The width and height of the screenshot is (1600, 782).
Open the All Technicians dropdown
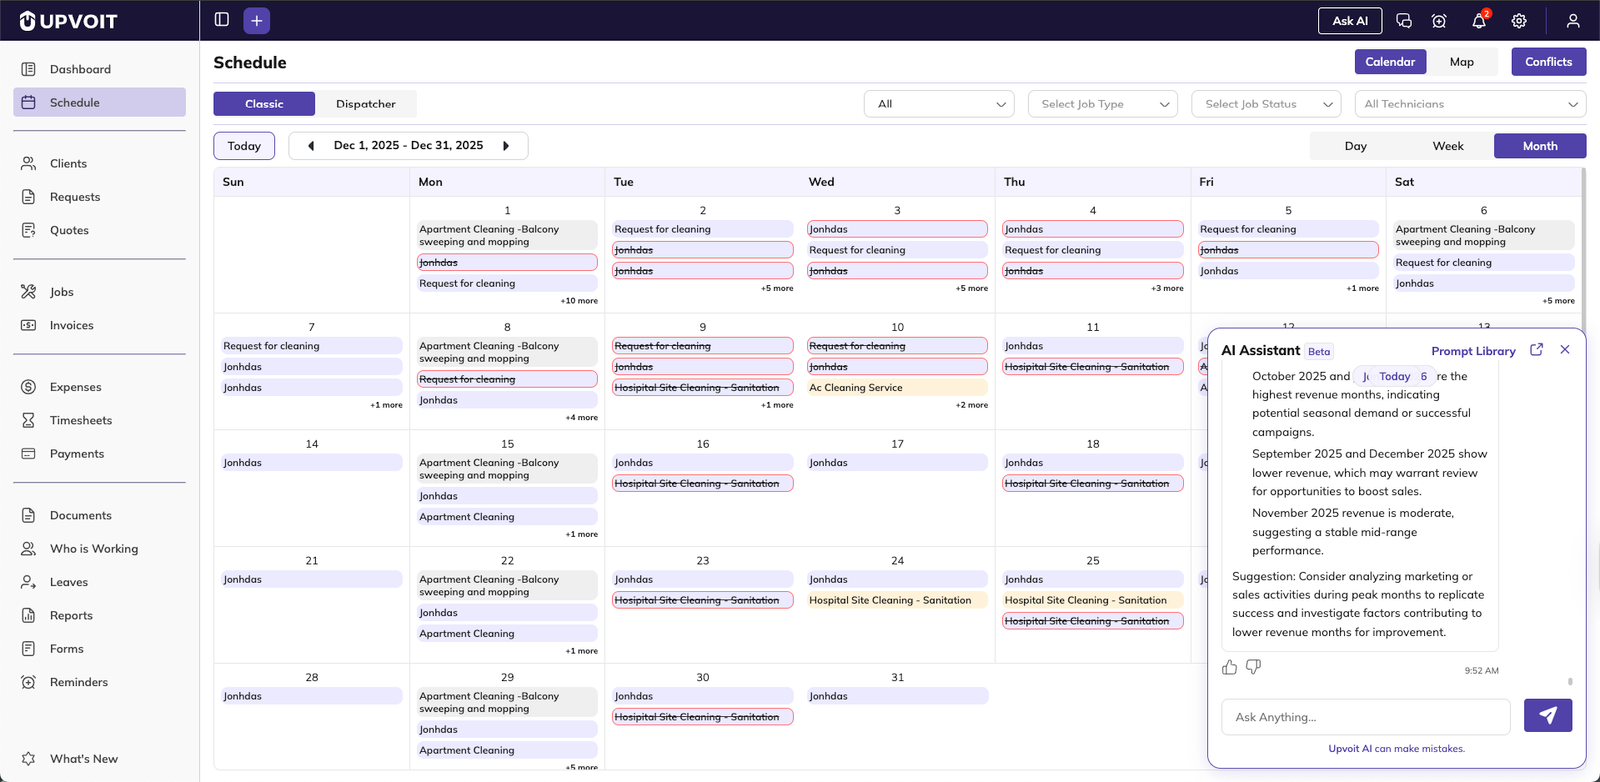[1469, 104]
